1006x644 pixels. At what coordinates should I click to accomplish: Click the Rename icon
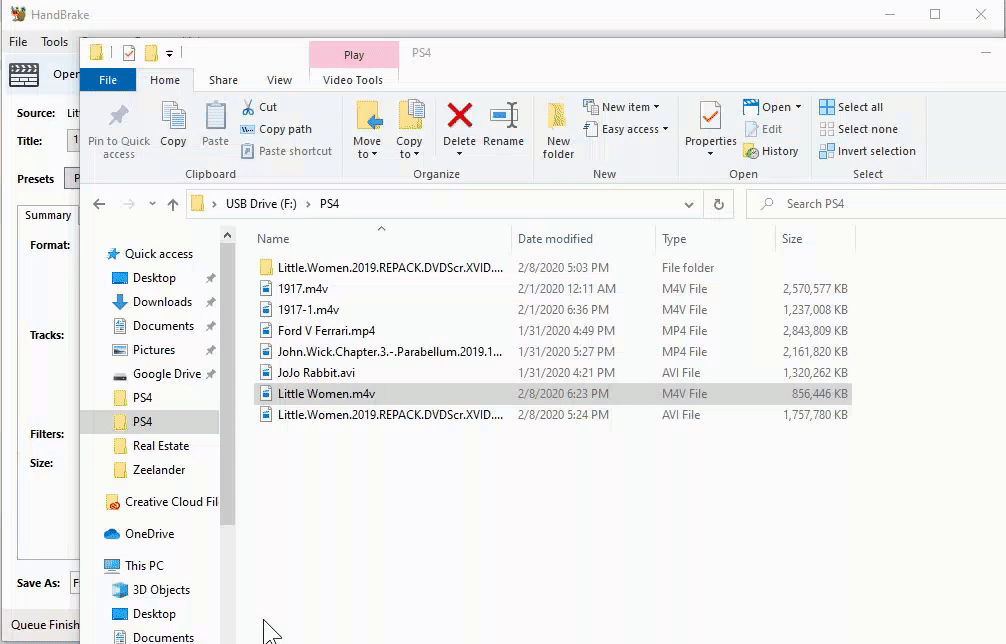tap(504, 115)
